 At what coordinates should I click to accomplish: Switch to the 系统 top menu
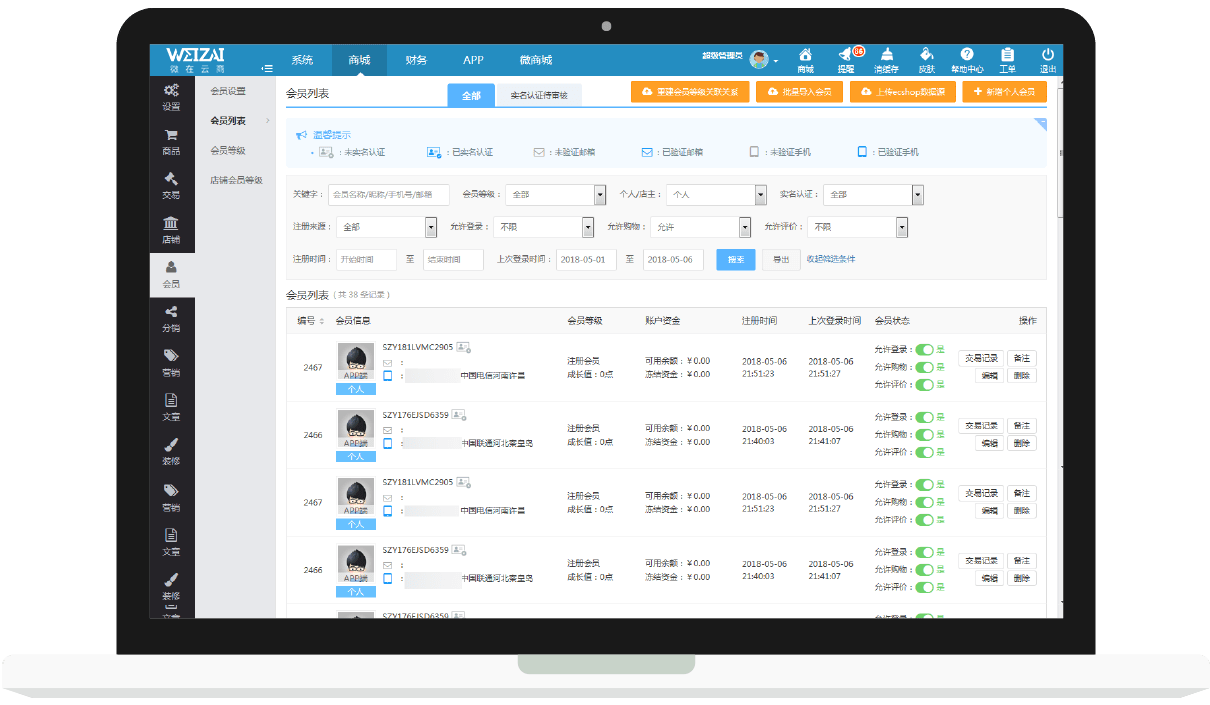302,60
